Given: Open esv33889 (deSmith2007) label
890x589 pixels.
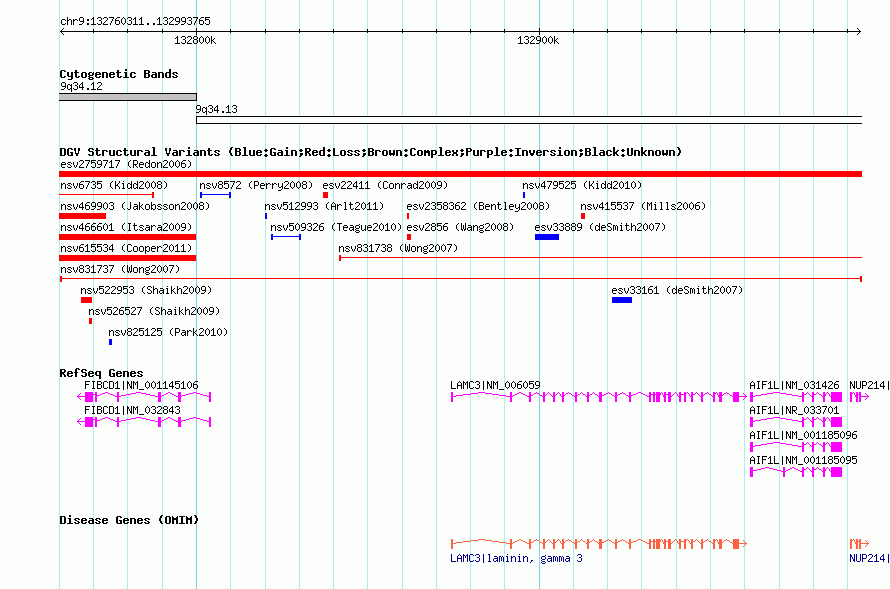Looking at the screenshot, I should [600, 227].
